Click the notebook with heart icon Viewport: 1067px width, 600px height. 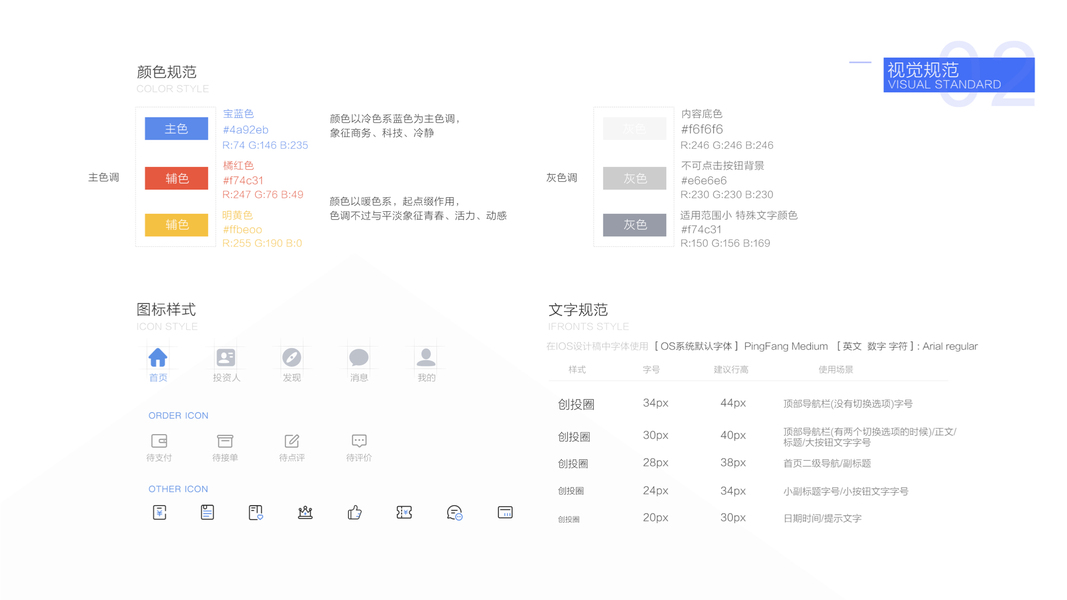pos(256,513)
